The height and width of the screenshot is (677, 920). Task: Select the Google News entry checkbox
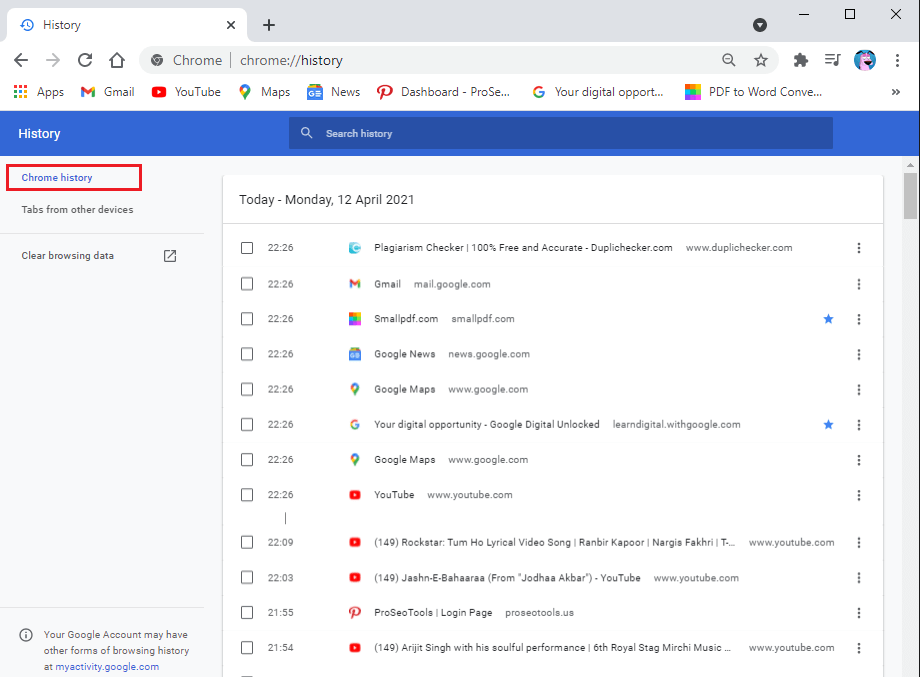point(247,353)
